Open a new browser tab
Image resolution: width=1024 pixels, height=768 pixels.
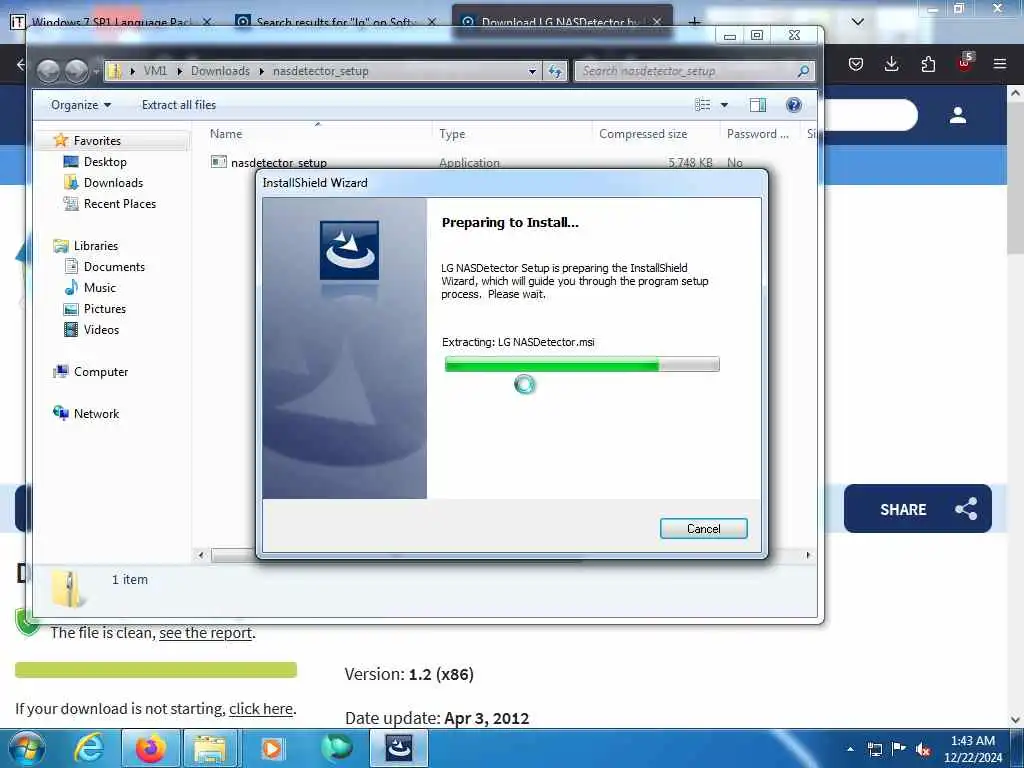click(x=694, y=22)
